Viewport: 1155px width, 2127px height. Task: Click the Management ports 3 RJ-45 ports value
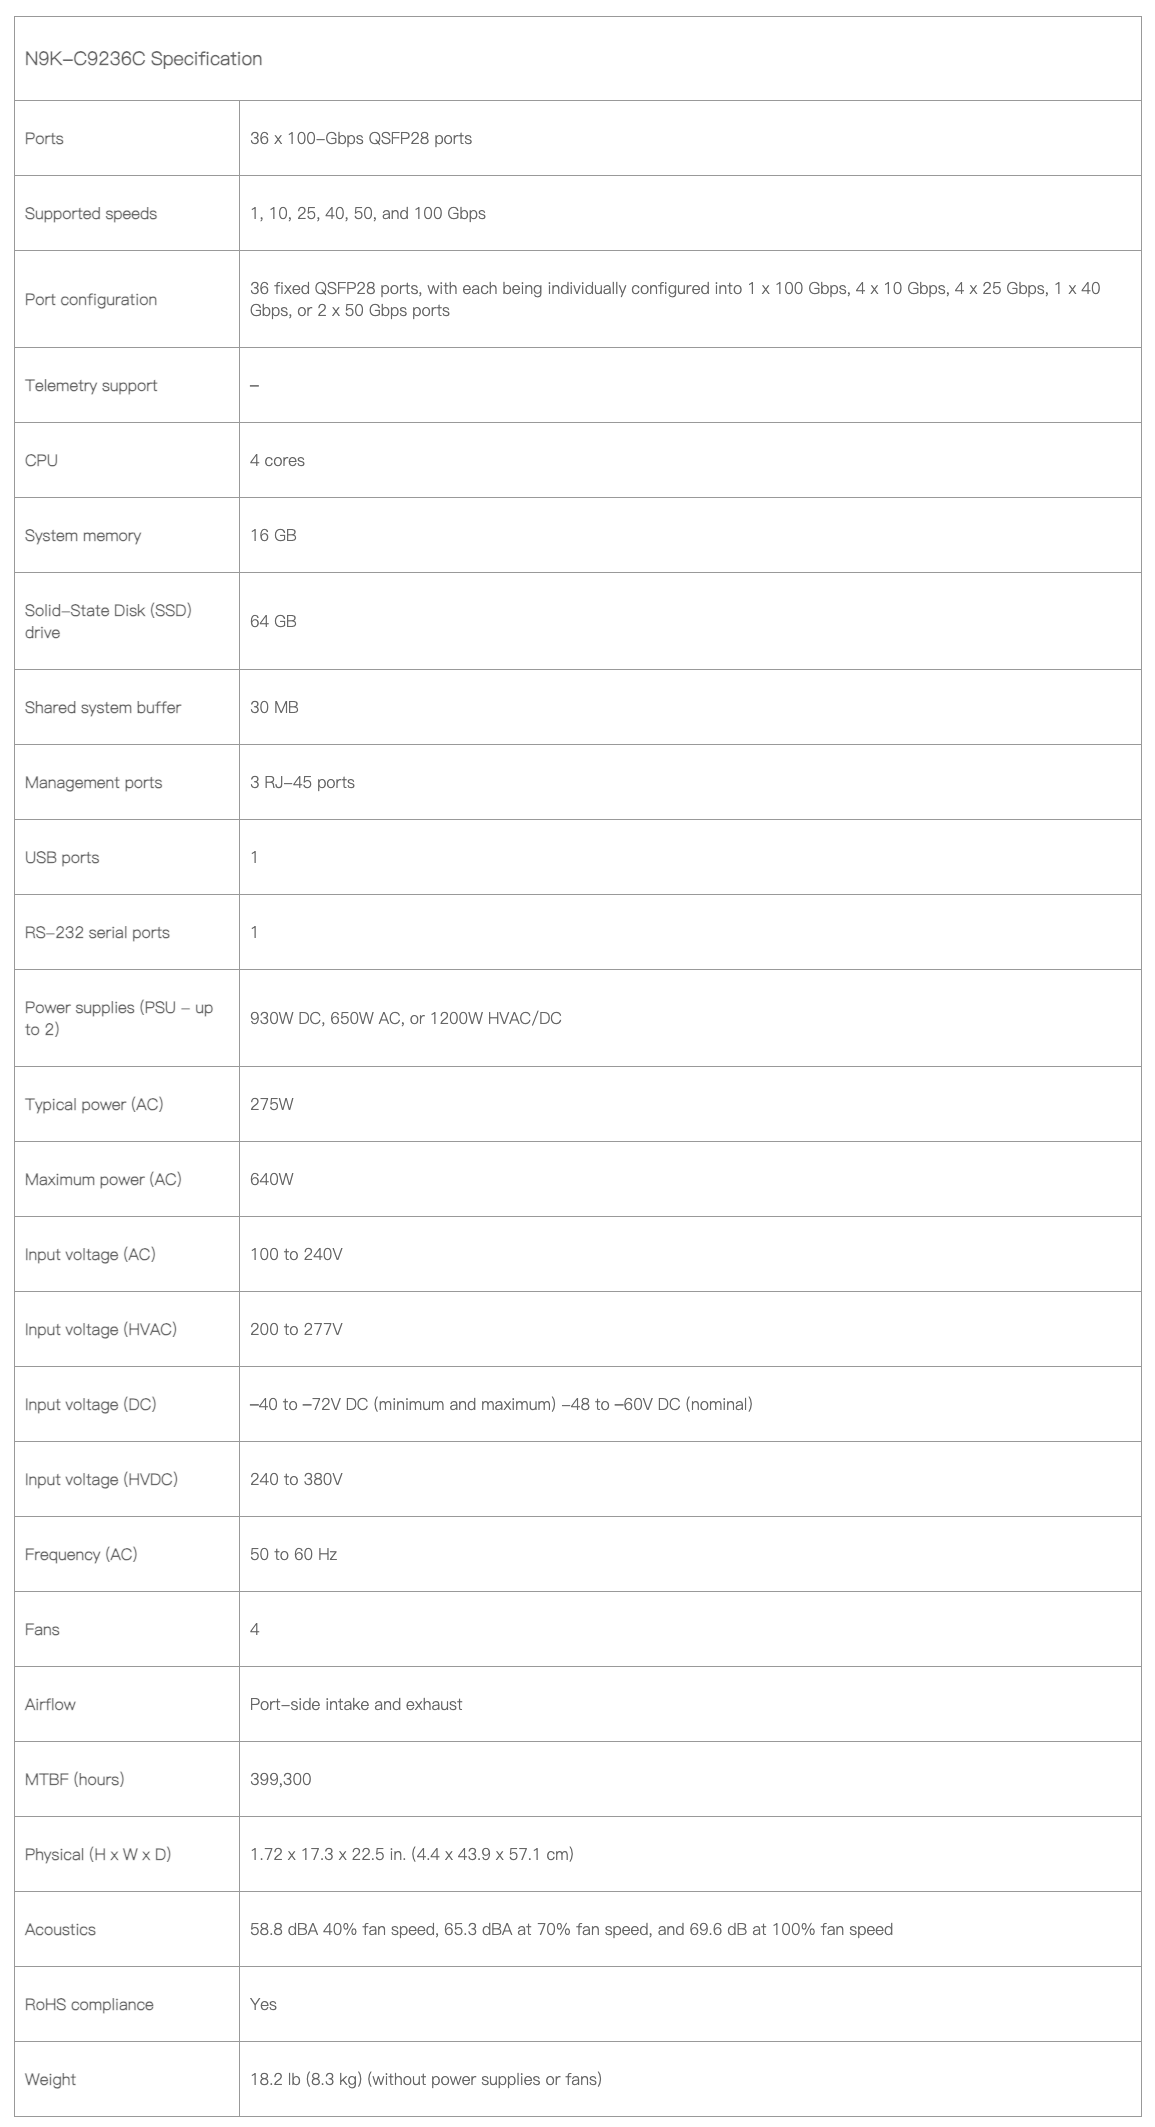tap(302, 782)
